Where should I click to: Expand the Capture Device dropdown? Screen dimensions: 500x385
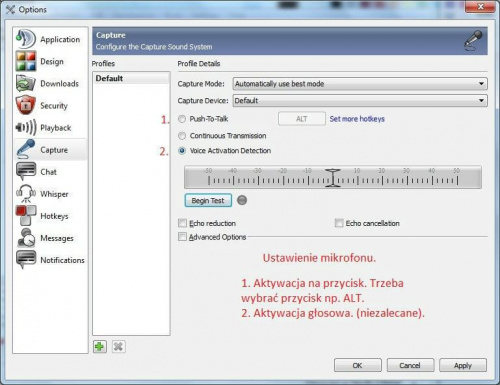[360, 101]
